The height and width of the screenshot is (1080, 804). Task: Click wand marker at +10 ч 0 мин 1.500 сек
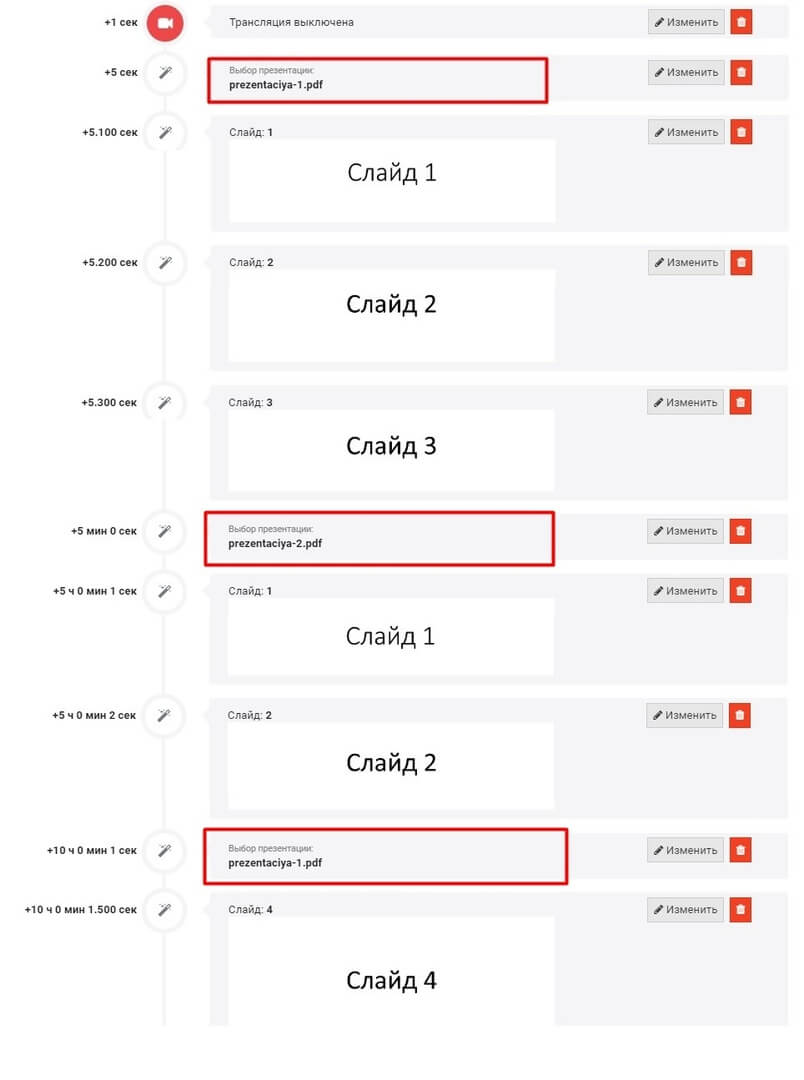click(x=165, y=910)
